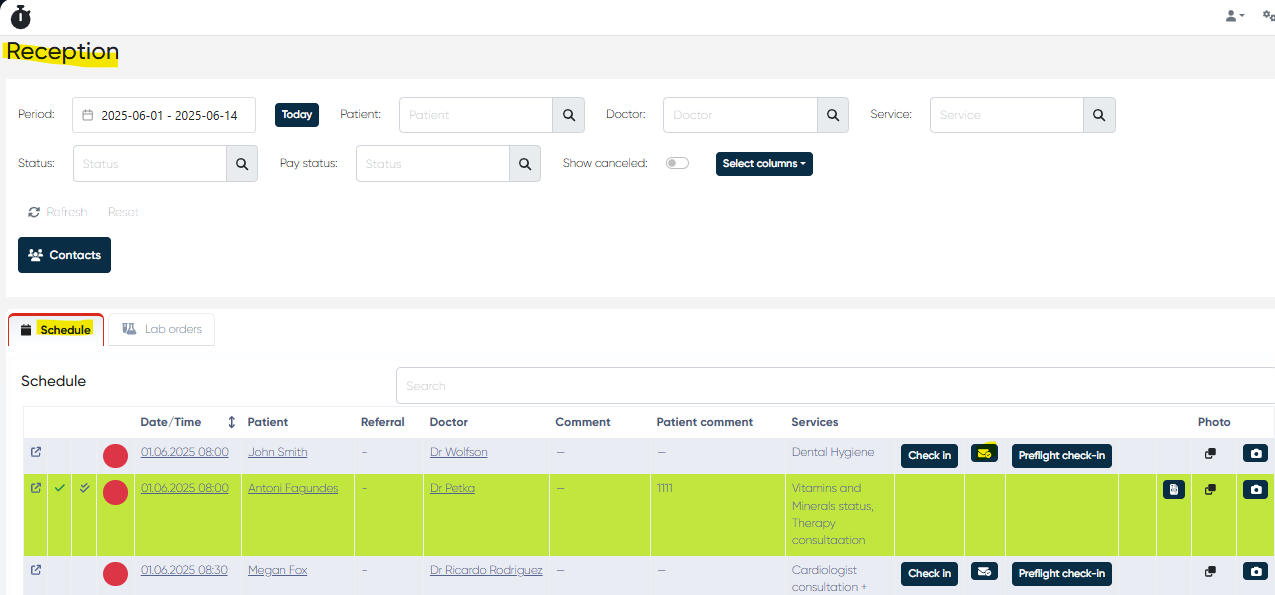
Task: Open the Contacts button
Action: click(64, 255)
